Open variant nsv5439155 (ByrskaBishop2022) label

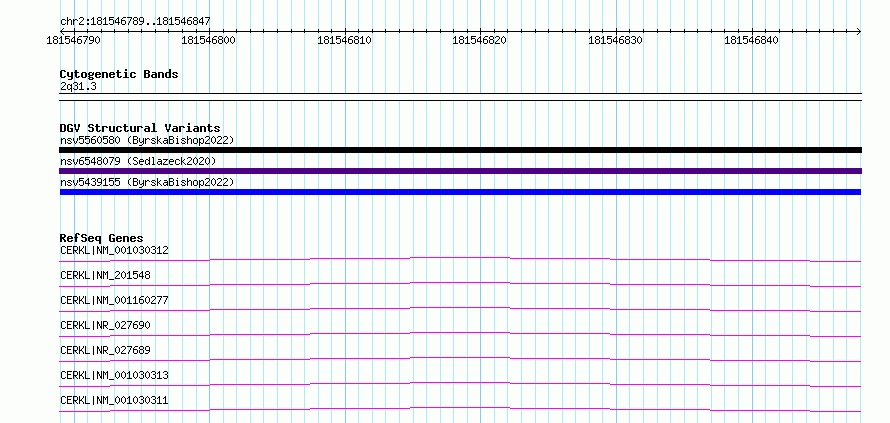point(147,182)
